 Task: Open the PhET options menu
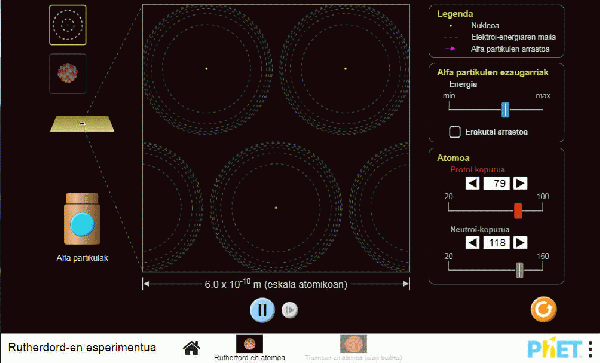(591, 348)
